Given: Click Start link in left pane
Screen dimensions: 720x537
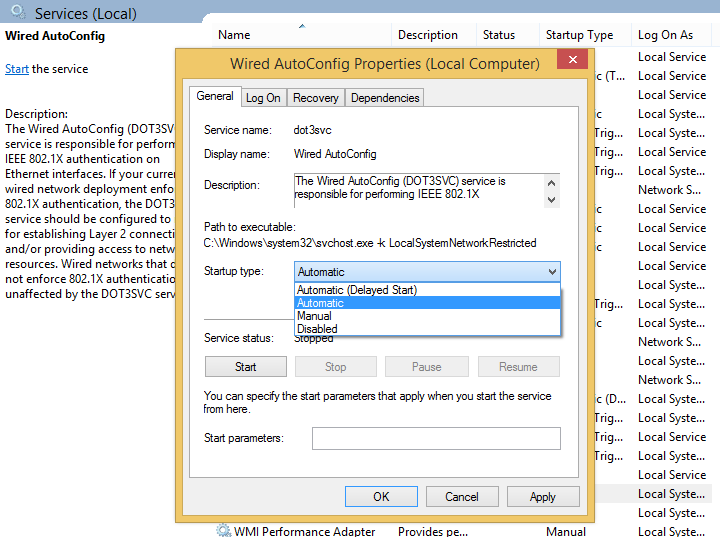Looking at the screenshot, I should [x=17, y=69].
